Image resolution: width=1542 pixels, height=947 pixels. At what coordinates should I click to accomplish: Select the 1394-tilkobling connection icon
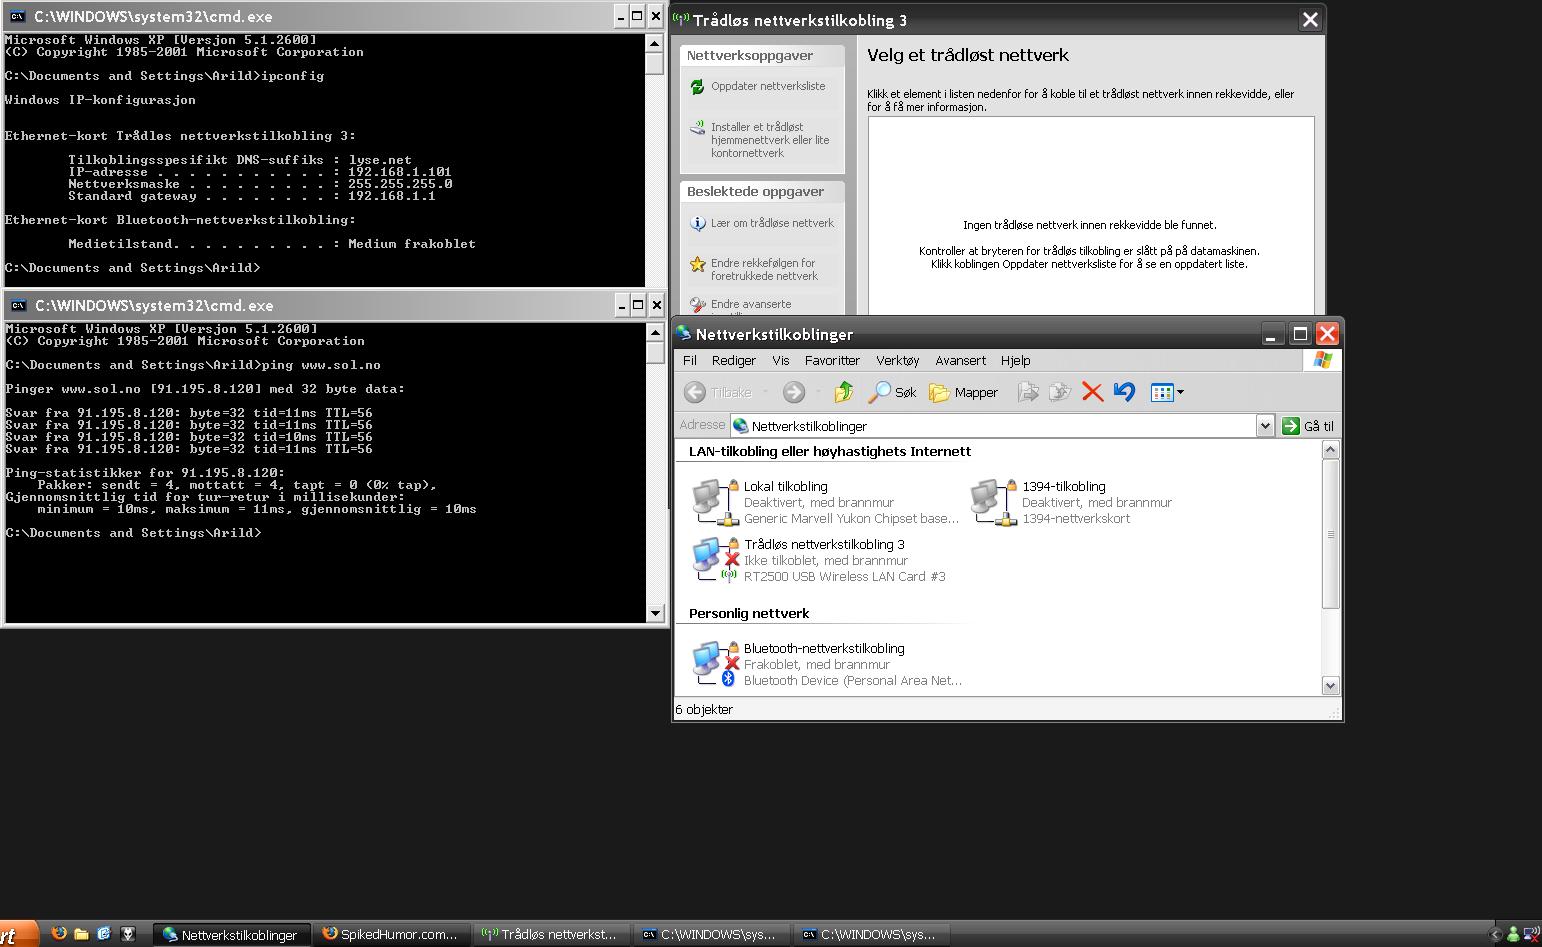point(993,502)
